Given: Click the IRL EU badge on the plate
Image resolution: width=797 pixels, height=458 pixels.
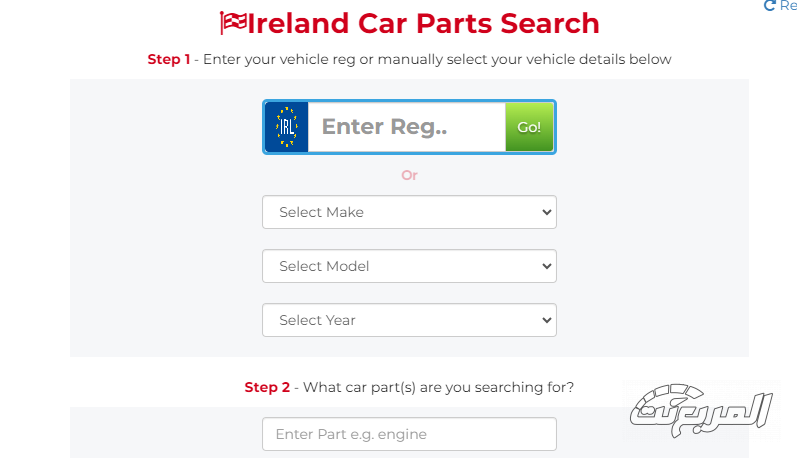Looking at the screenshot, I should [287, 127].
